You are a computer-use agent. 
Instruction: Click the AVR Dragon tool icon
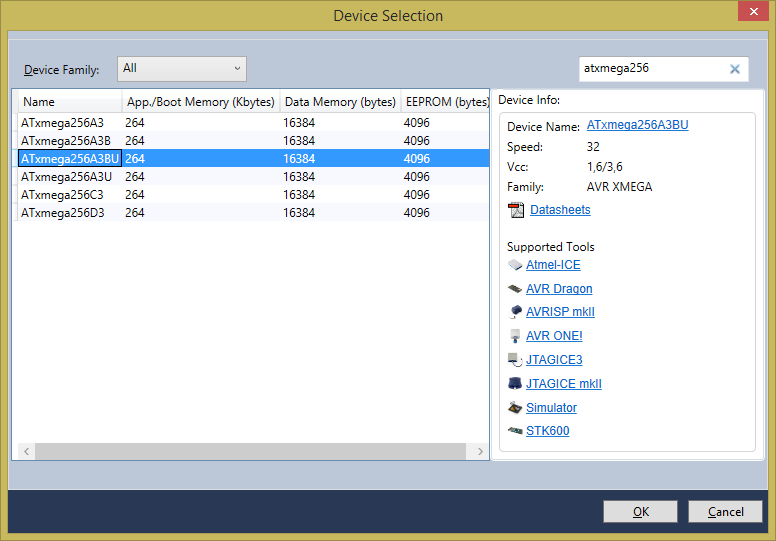pos(515,289)
